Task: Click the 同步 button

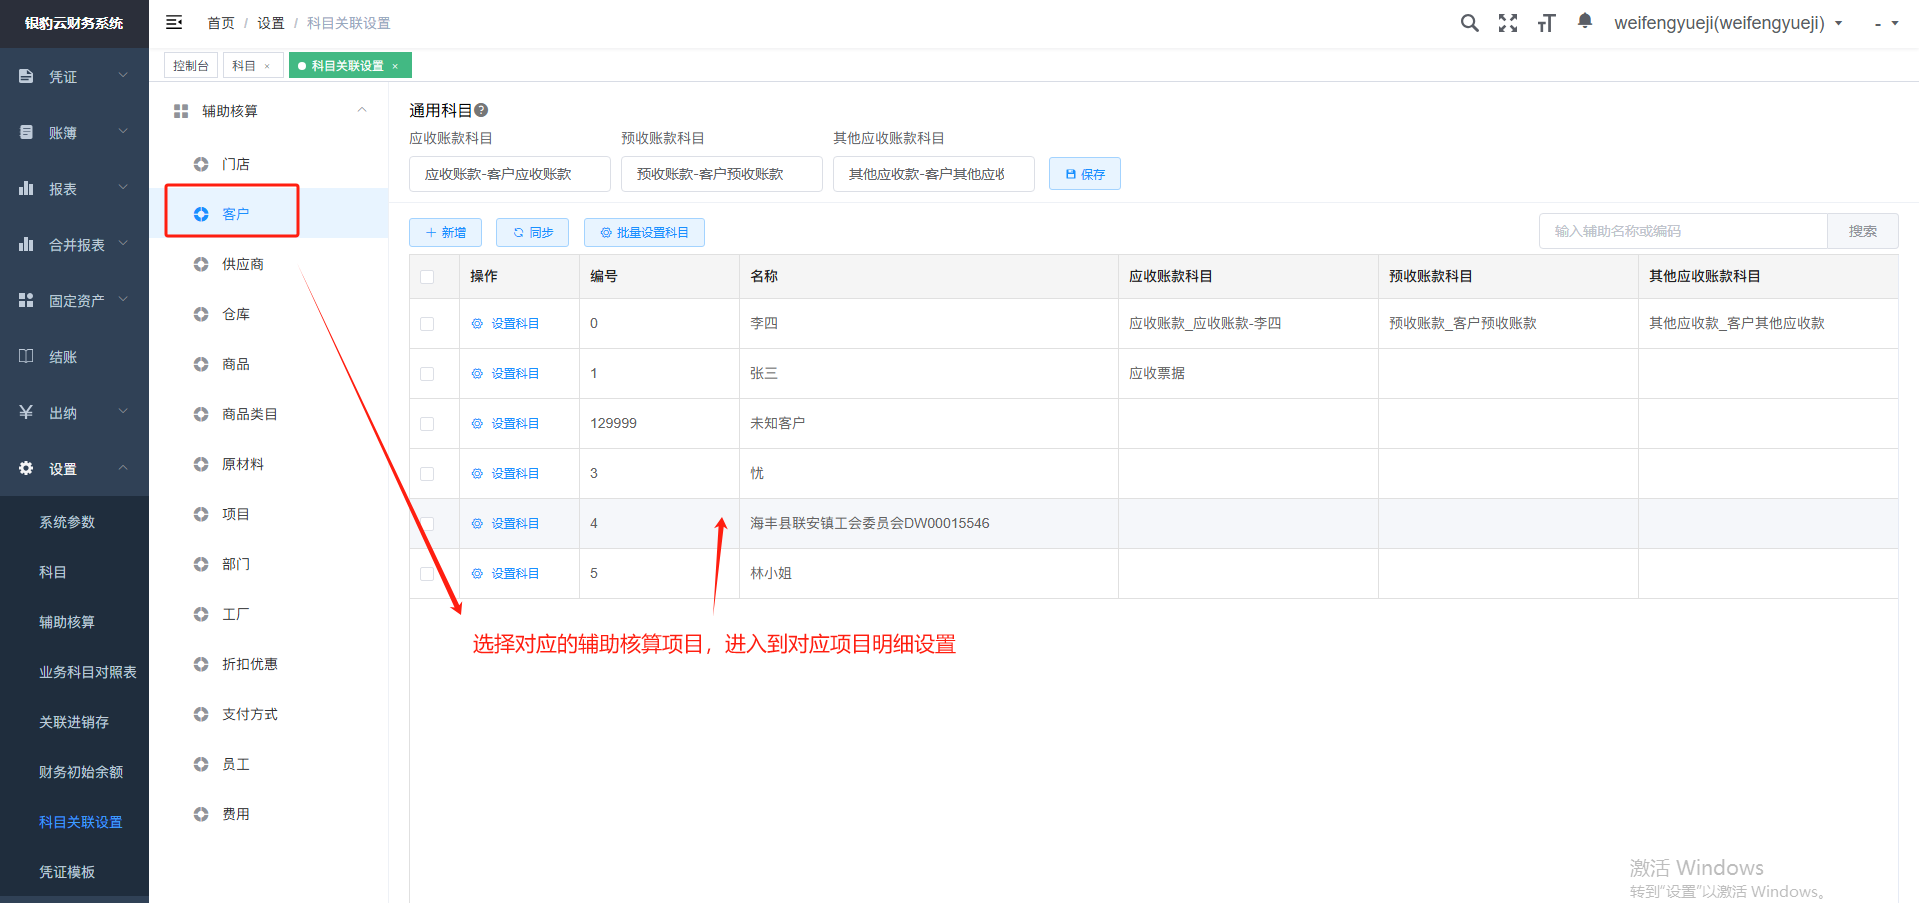Action: [533, 232]
